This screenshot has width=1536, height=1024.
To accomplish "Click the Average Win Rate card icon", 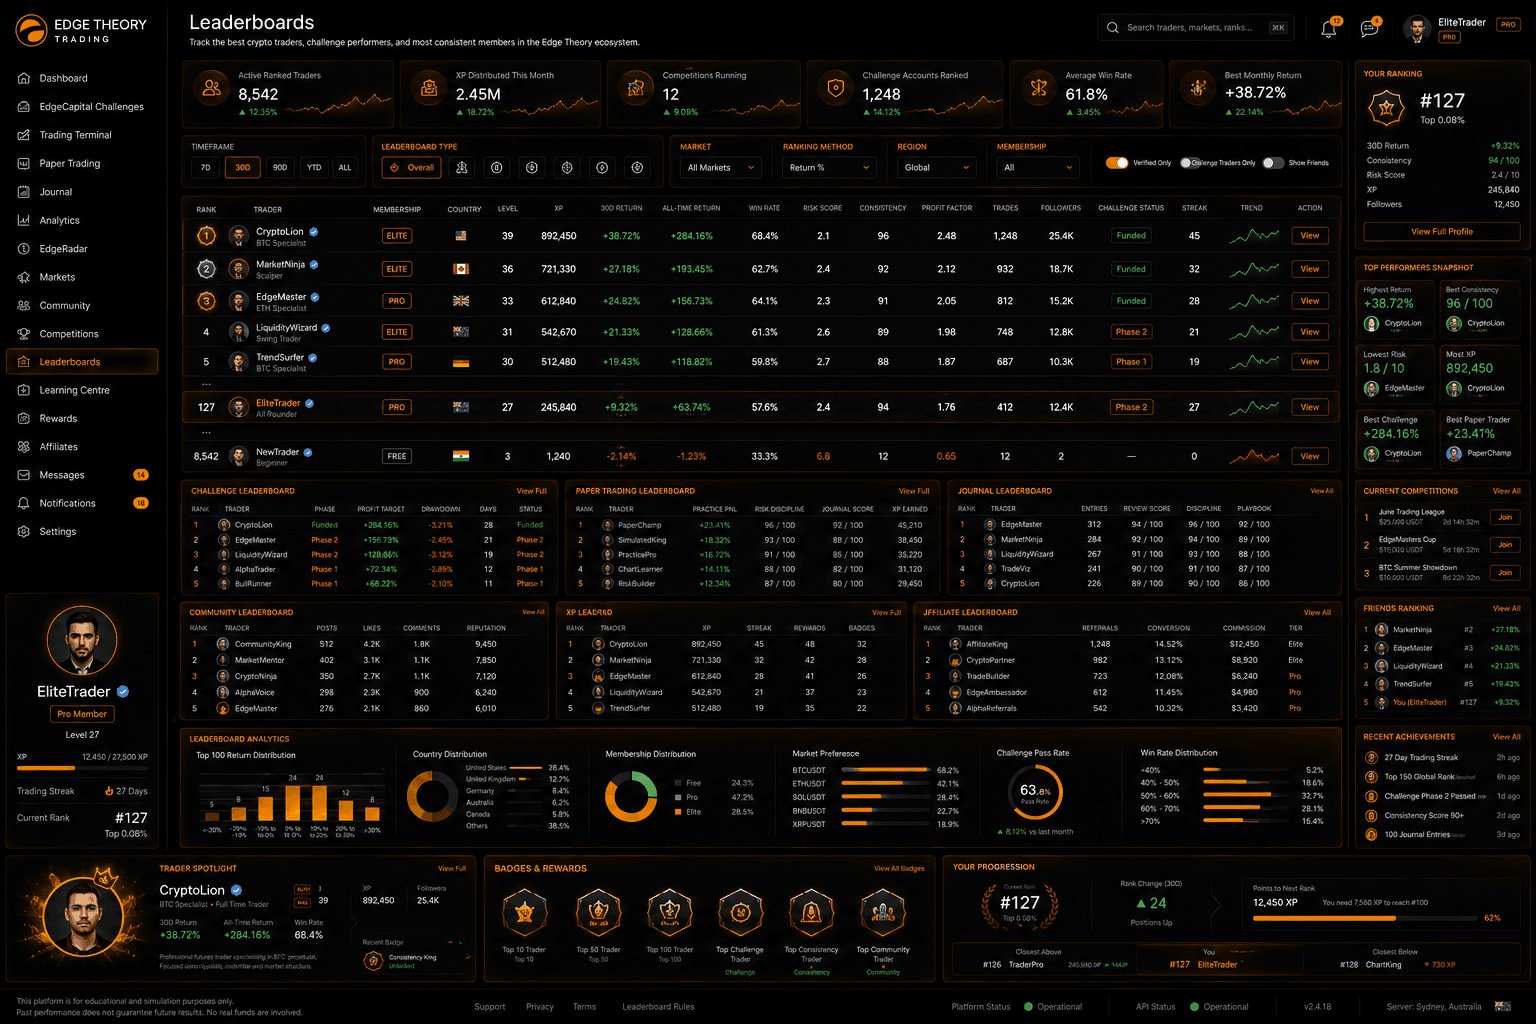I will (x=1039, y=88).
